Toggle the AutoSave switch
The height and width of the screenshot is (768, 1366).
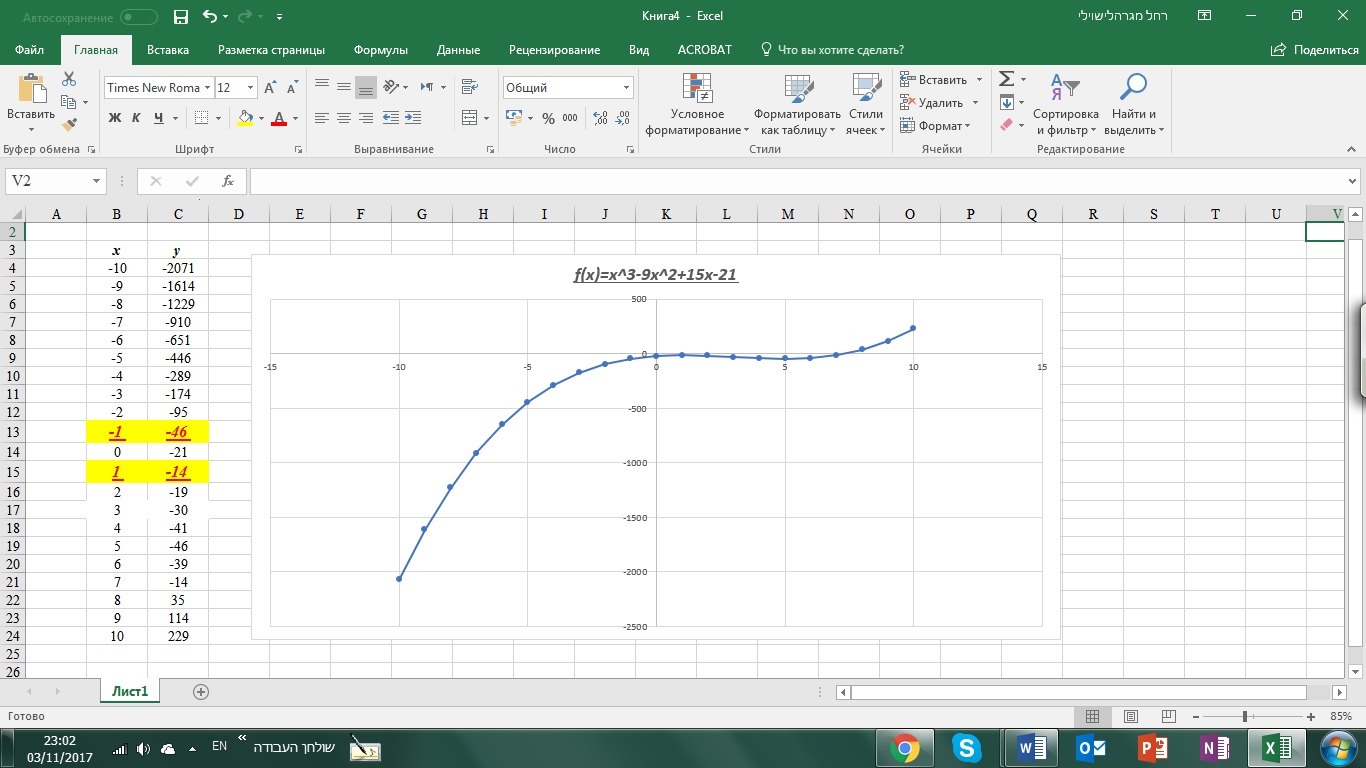tap(138, 17)
